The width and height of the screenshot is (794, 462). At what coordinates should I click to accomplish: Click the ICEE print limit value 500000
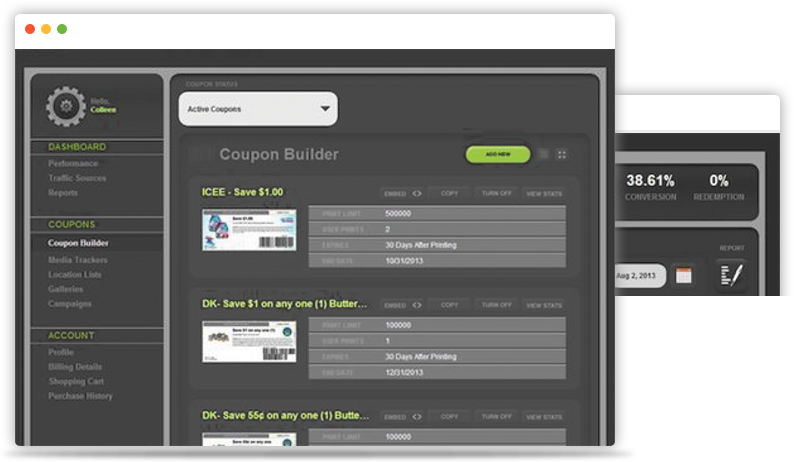coord(398,214)
